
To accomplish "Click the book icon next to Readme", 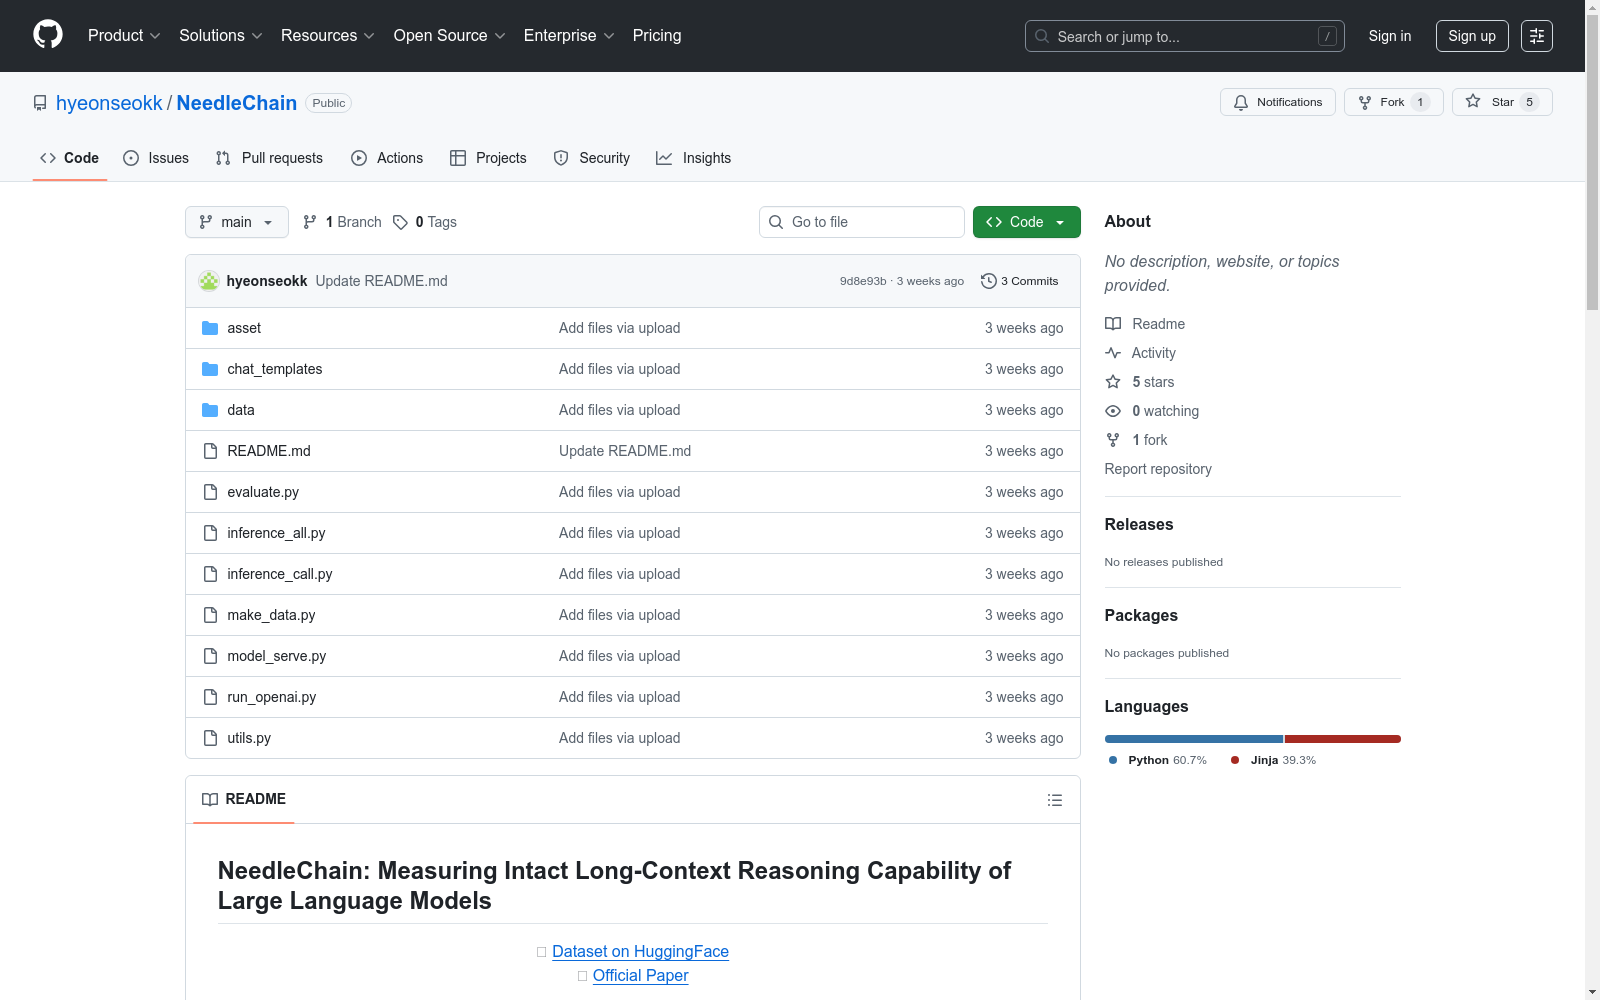I will (x=1113, y=324).
